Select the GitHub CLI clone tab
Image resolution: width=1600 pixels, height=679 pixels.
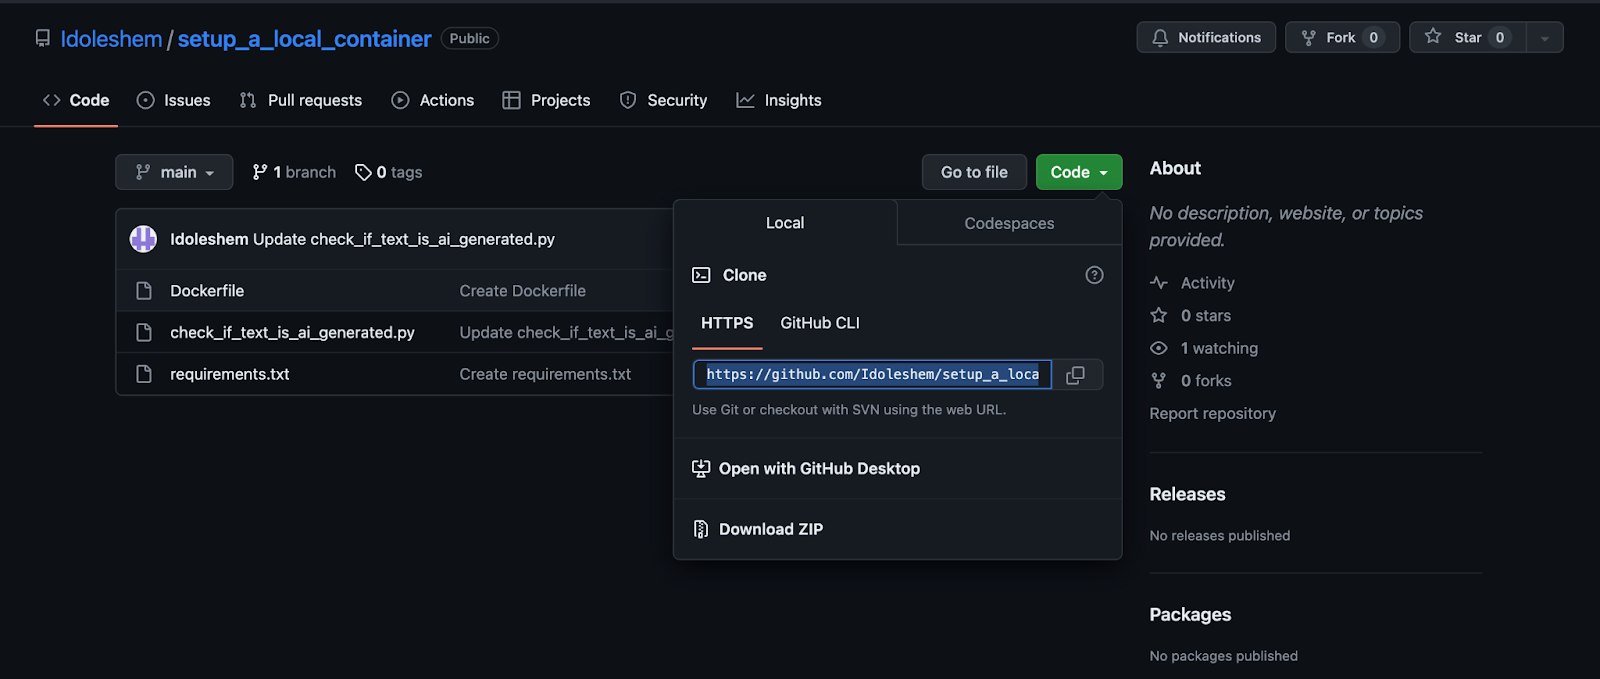point(819,323)
